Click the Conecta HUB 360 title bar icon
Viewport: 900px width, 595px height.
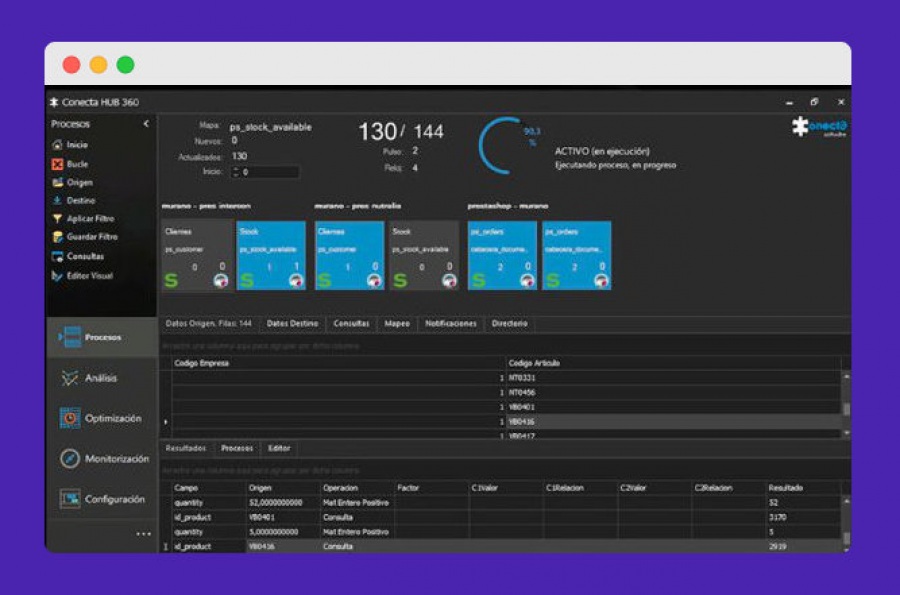pyautogui.click(x=54, y=102)
